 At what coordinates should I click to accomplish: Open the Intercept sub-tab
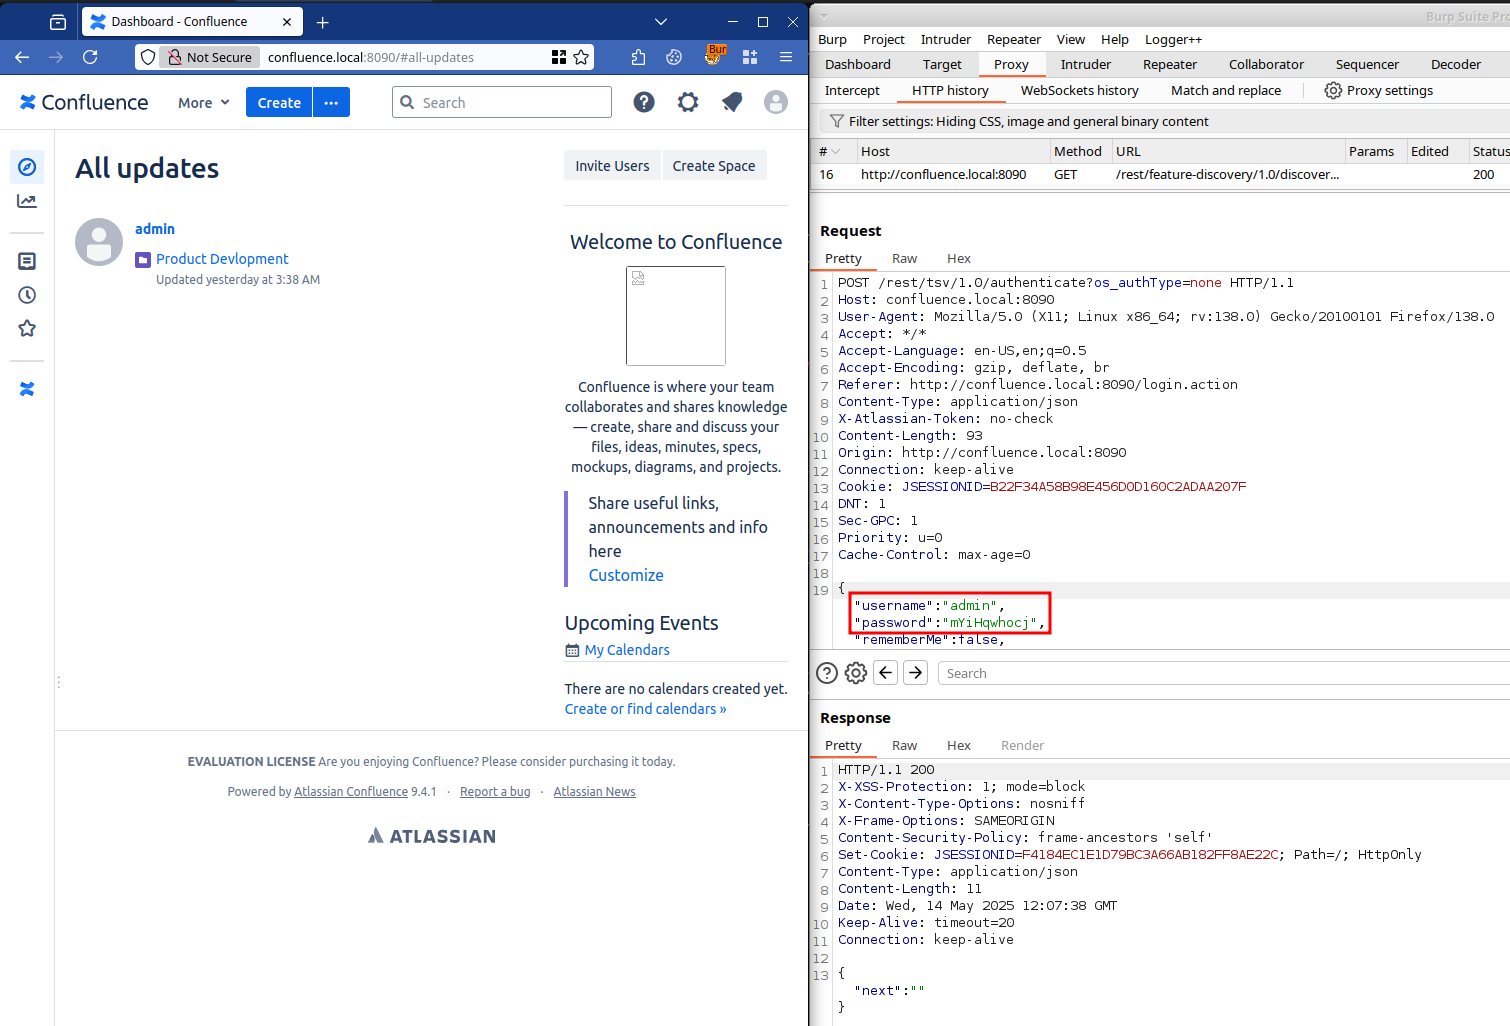tap(852, 90)
